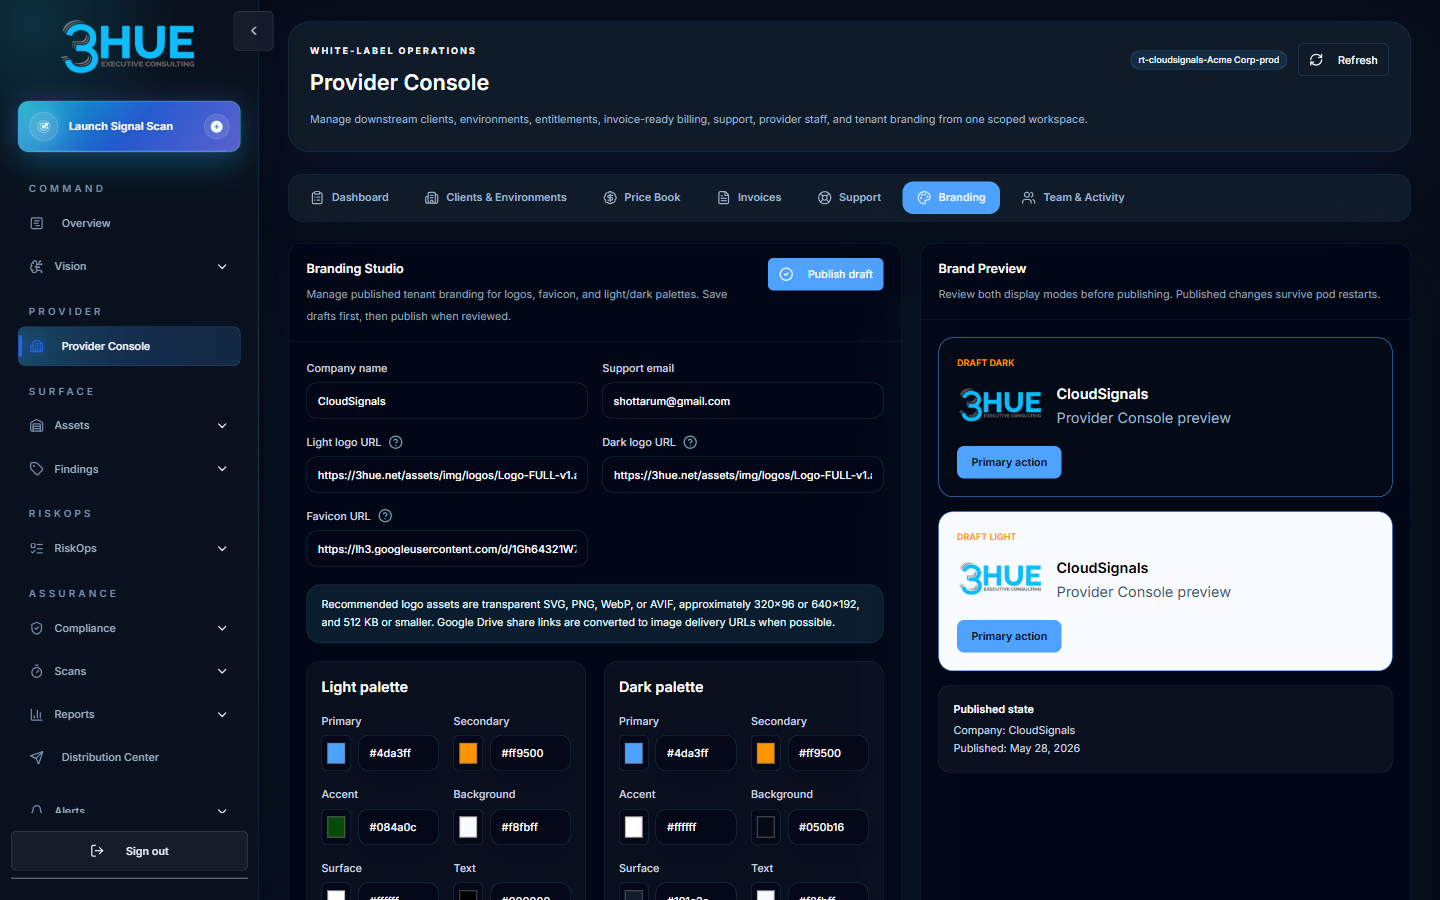Click the Support email input field

click(742, 401)
